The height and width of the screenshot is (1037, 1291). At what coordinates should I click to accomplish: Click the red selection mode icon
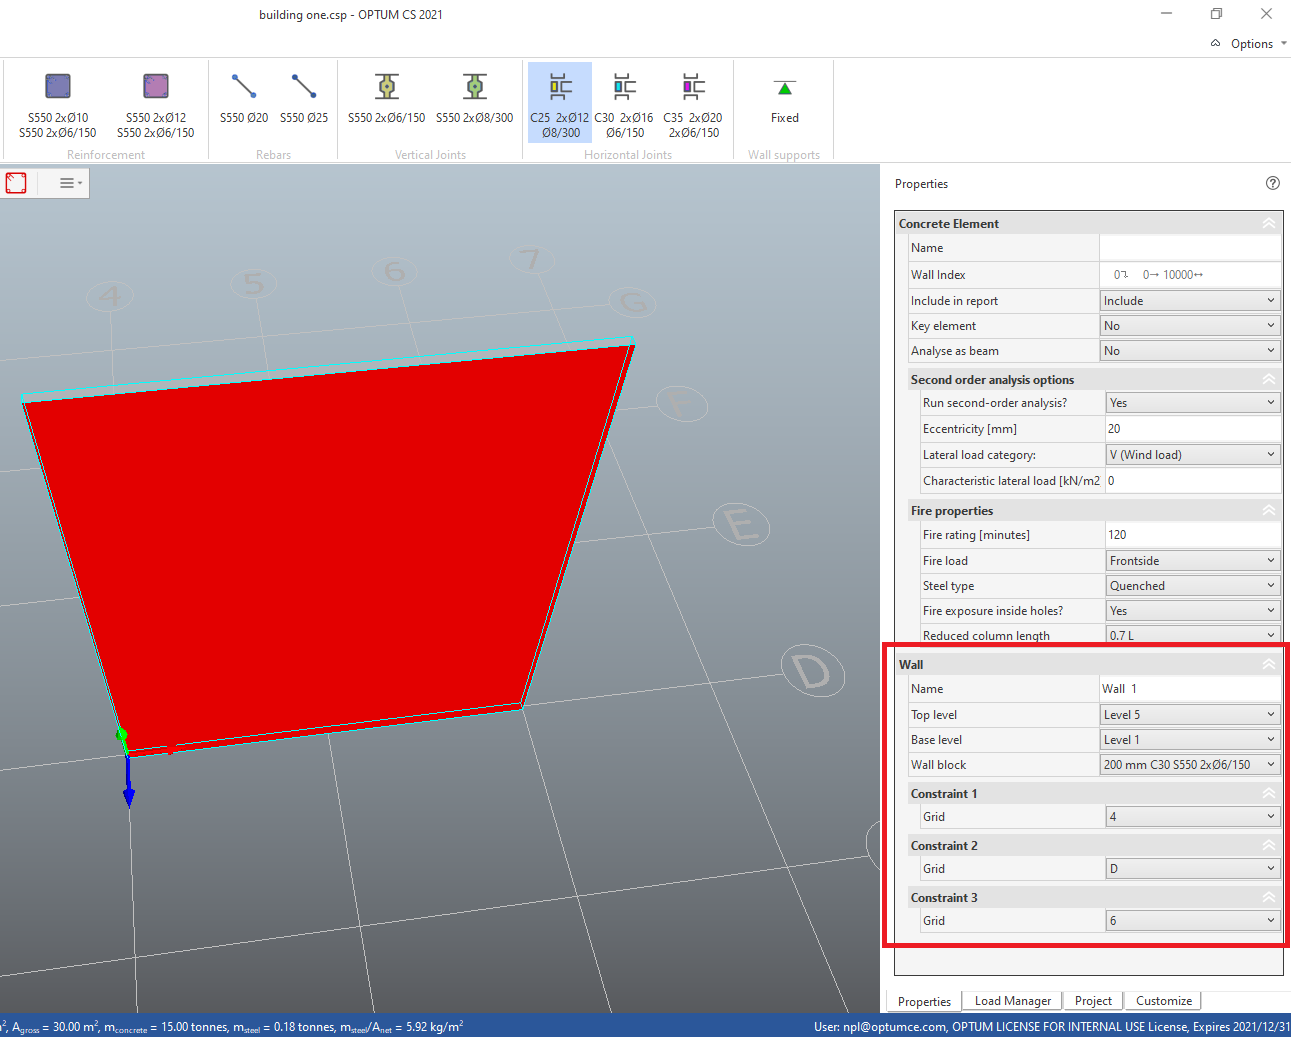click(17, 183)
